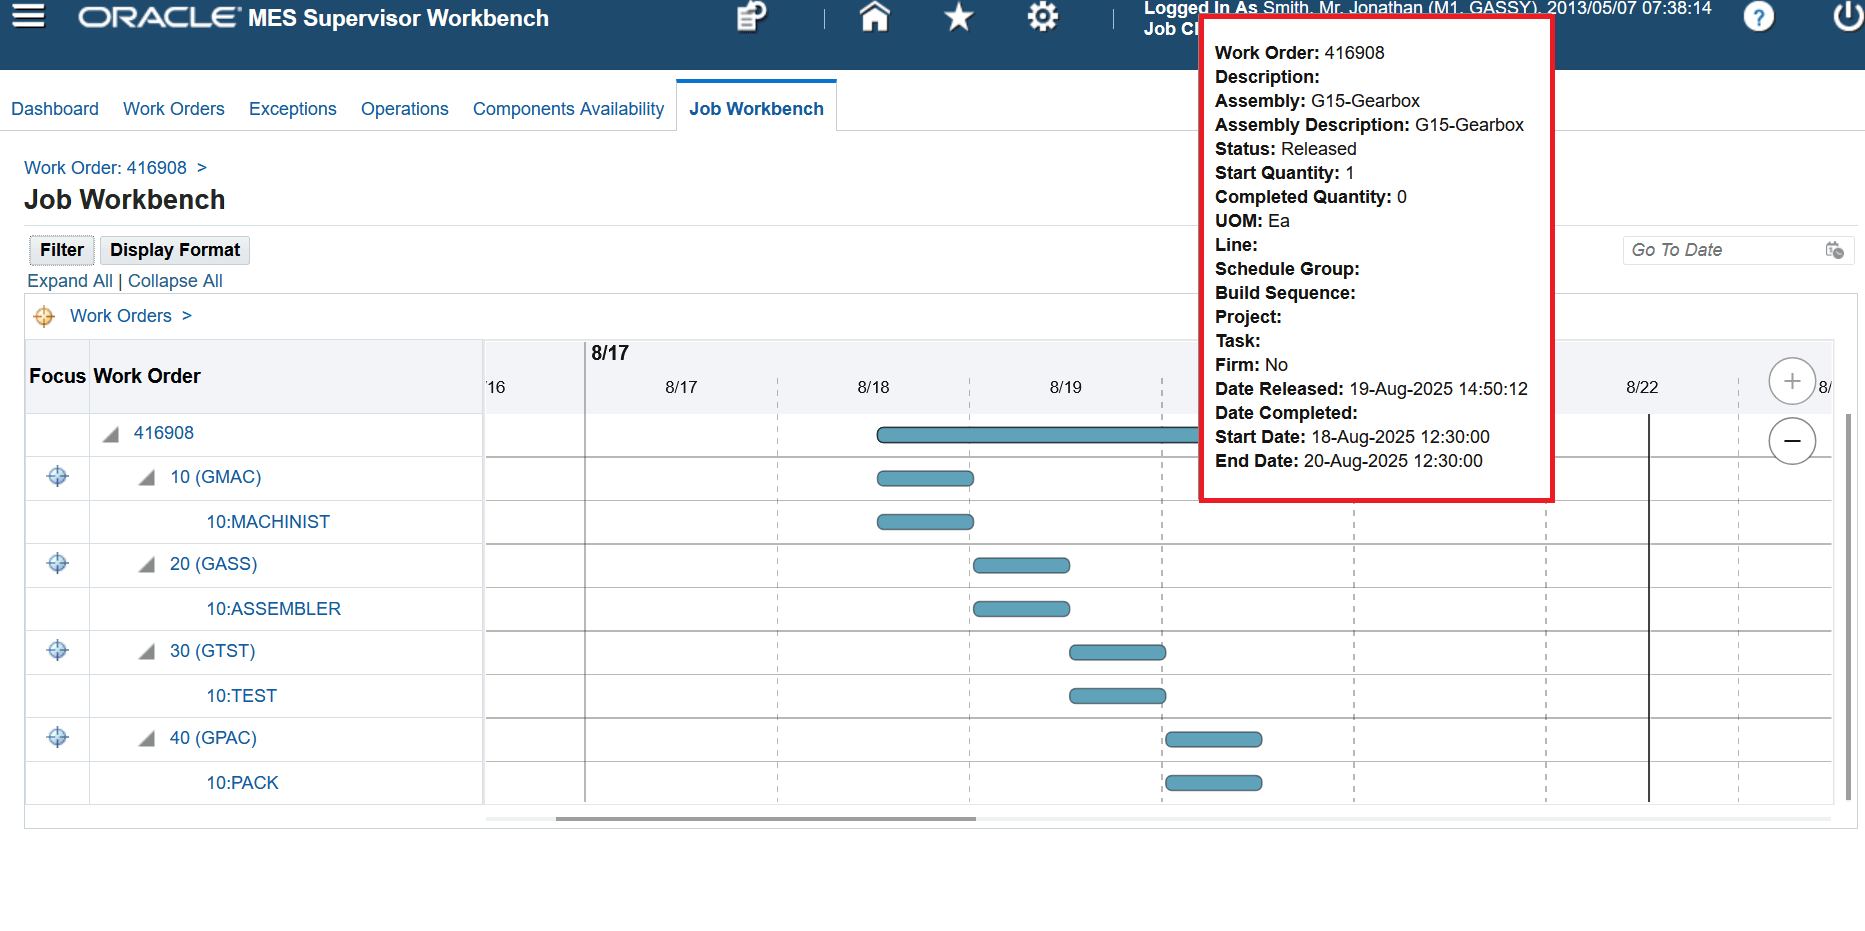Go to the Home icon in the top bar
Screen dimensions: 1865x931
pyautogui.click(x=874, y=17)
